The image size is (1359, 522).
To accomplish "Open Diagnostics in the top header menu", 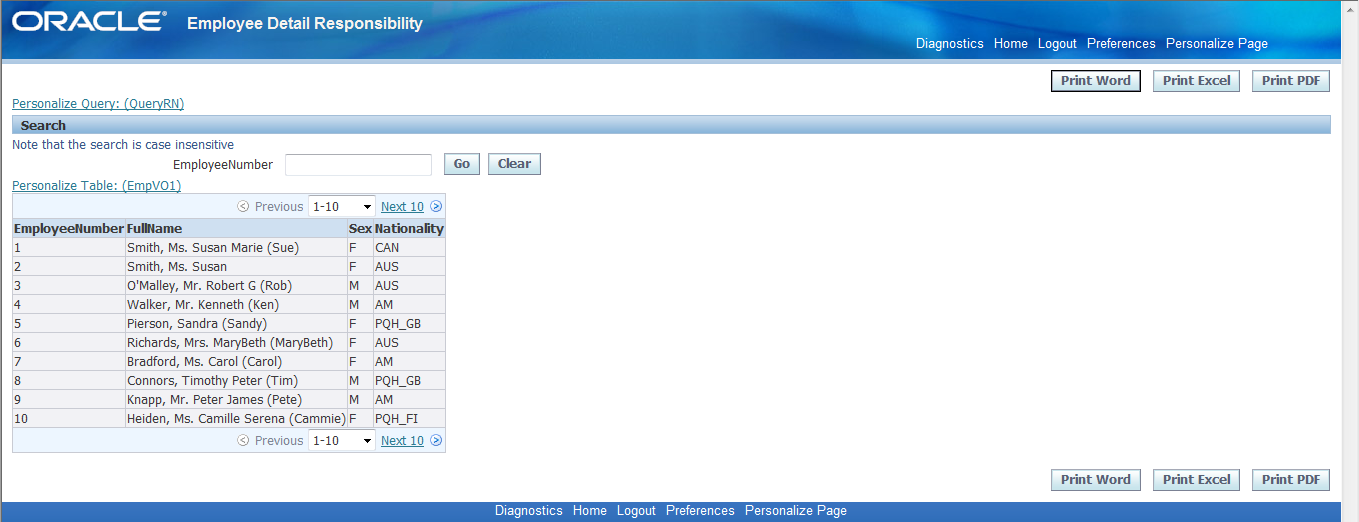I will click(950, 44).
